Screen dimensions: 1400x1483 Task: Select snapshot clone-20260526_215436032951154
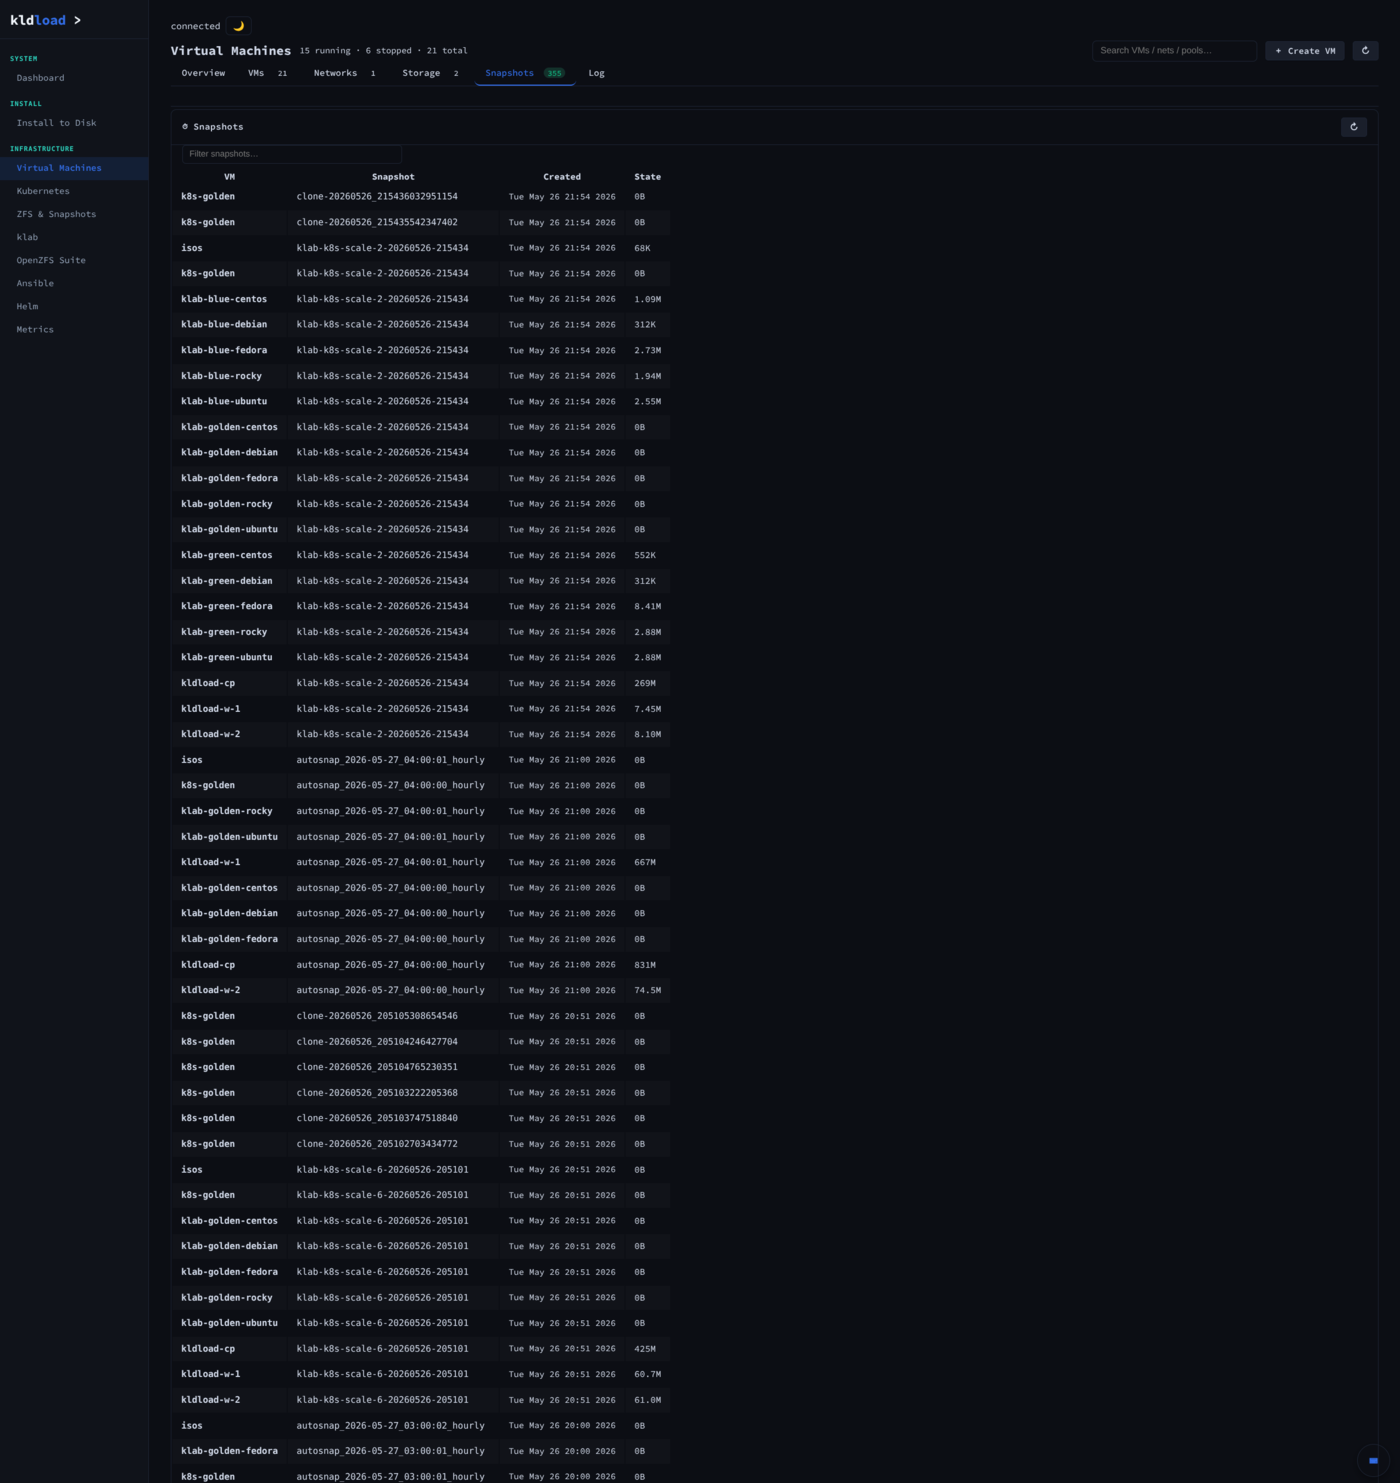click(377, 197)
